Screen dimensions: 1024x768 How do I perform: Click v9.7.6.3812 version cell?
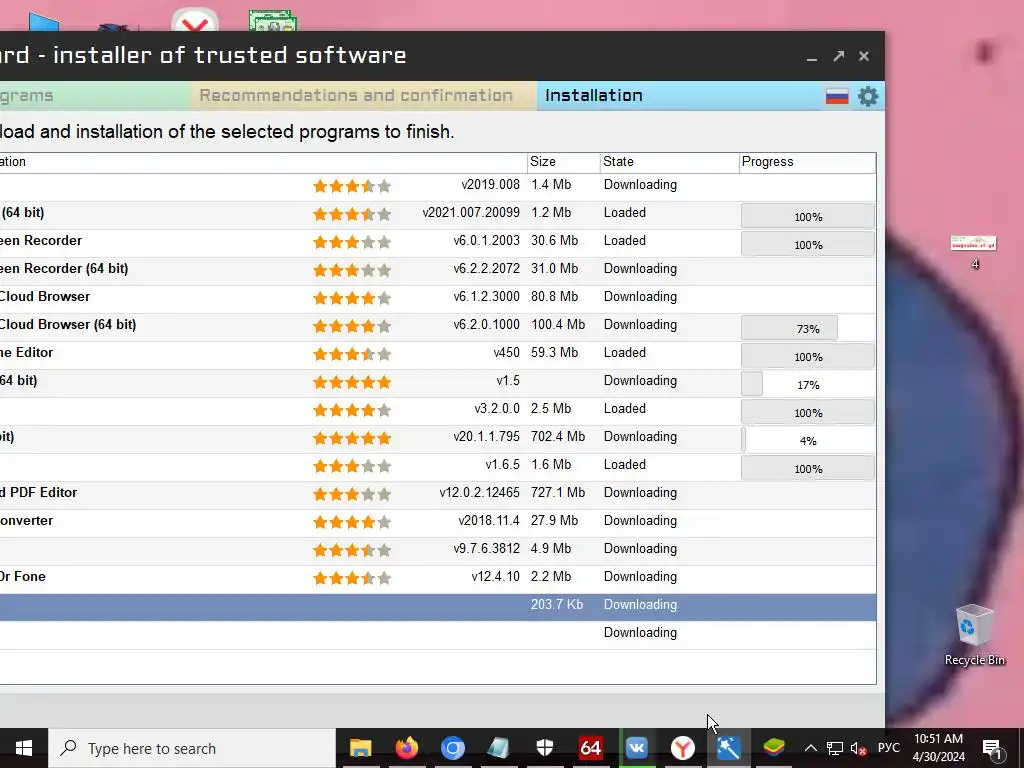[487, 549]
